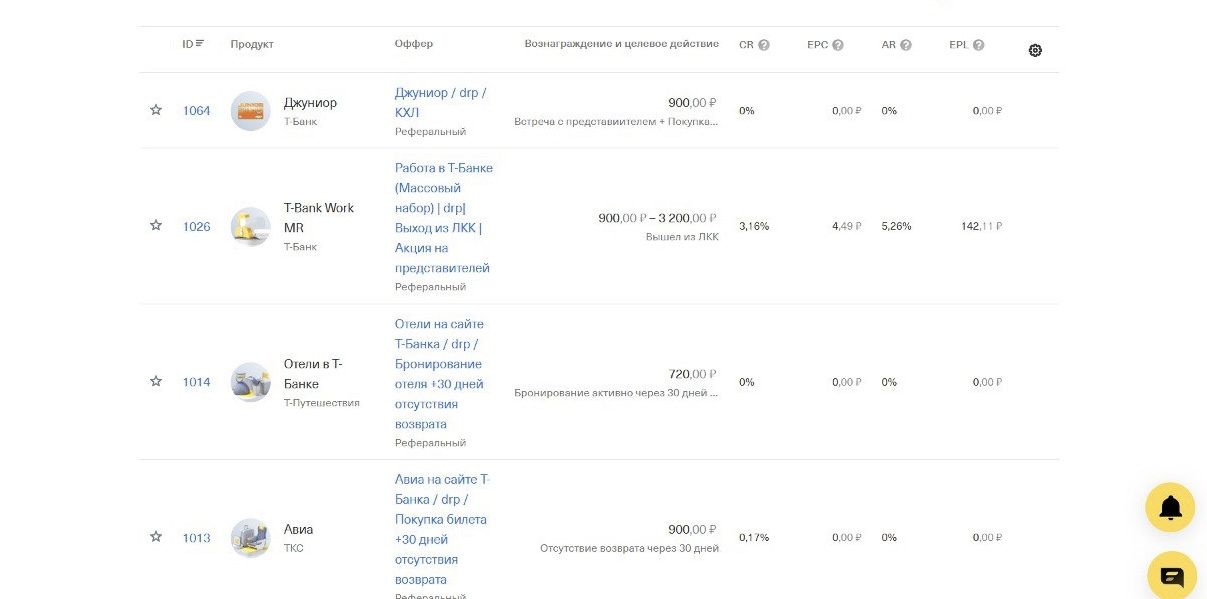Click the 142,11 ₽ EPL value
1207x599 pixels.
pos(981,226)
